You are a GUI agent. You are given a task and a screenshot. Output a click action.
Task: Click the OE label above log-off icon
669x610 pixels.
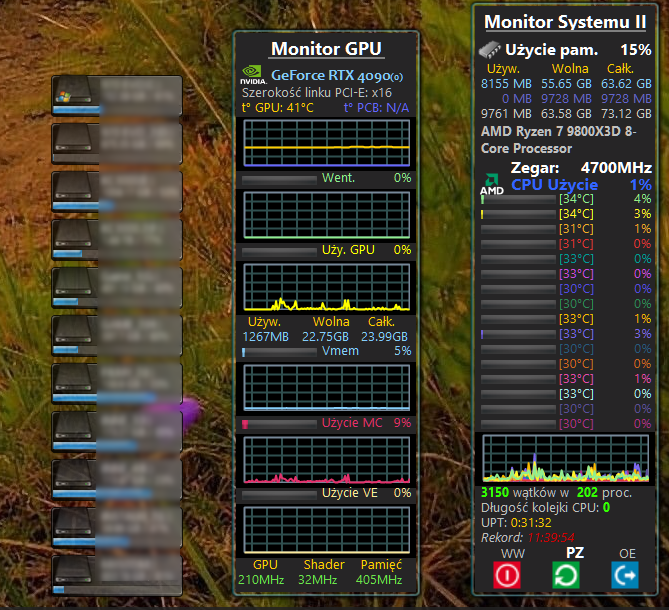point(627,554)
